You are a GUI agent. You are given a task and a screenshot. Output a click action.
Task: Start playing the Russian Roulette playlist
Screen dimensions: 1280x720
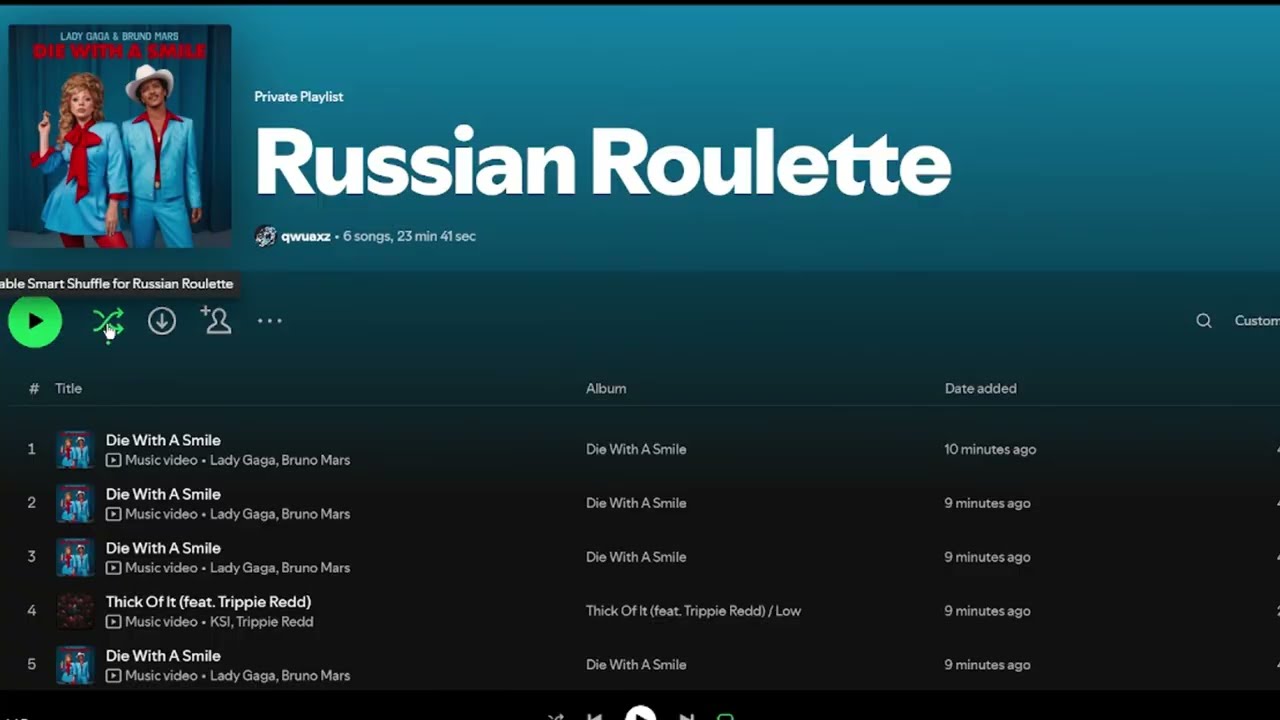[x=35, y=321]
